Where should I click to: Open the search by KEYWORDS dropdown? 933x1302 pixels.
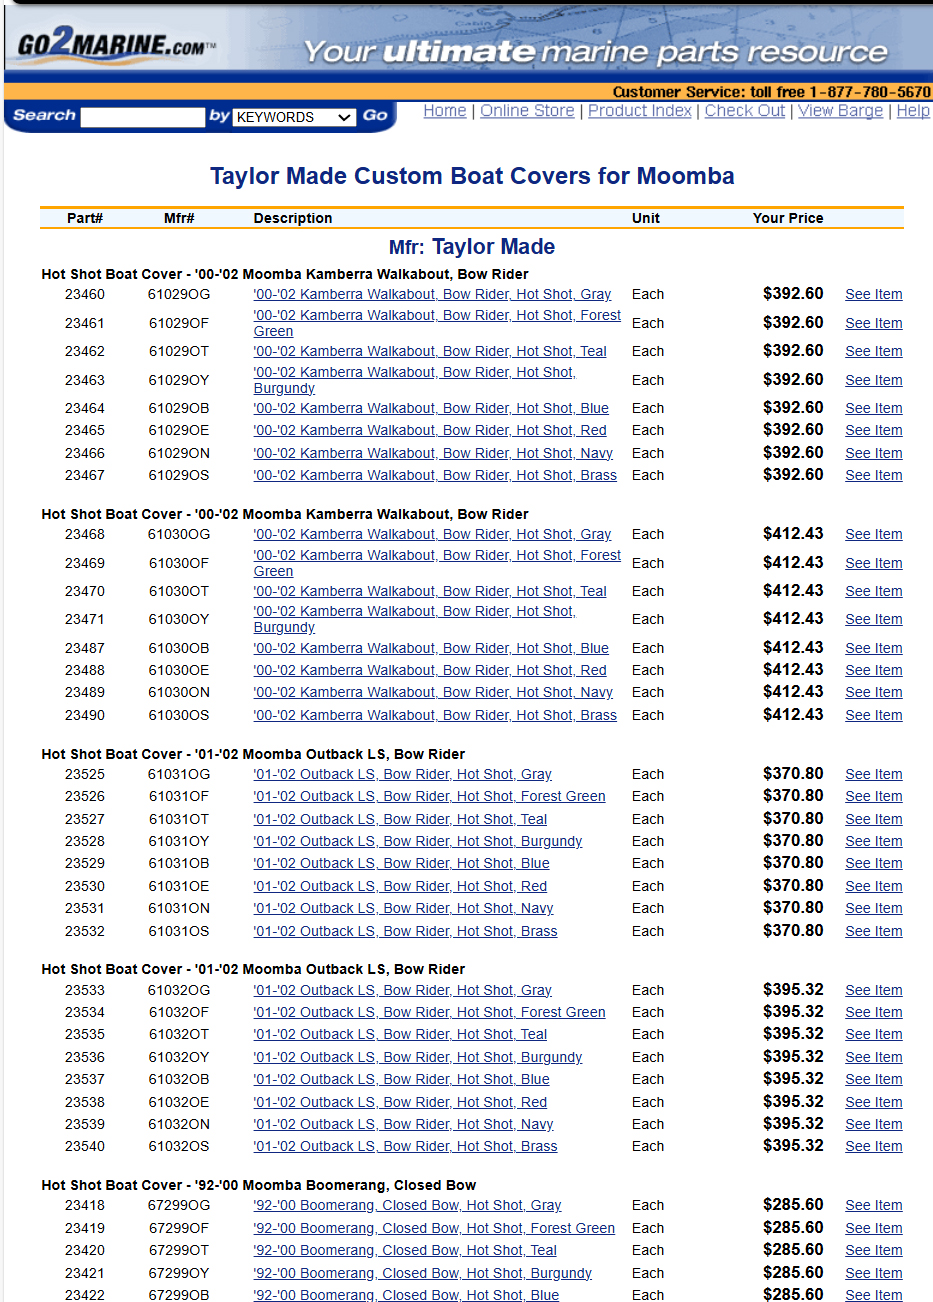click(294, 117)
